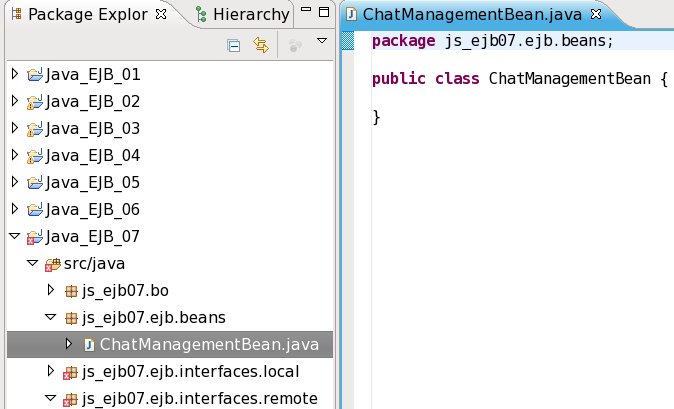Click the js_ejb07.bo package icon
Viewport: 674px width, 409px height.
[x=71, y=291]
